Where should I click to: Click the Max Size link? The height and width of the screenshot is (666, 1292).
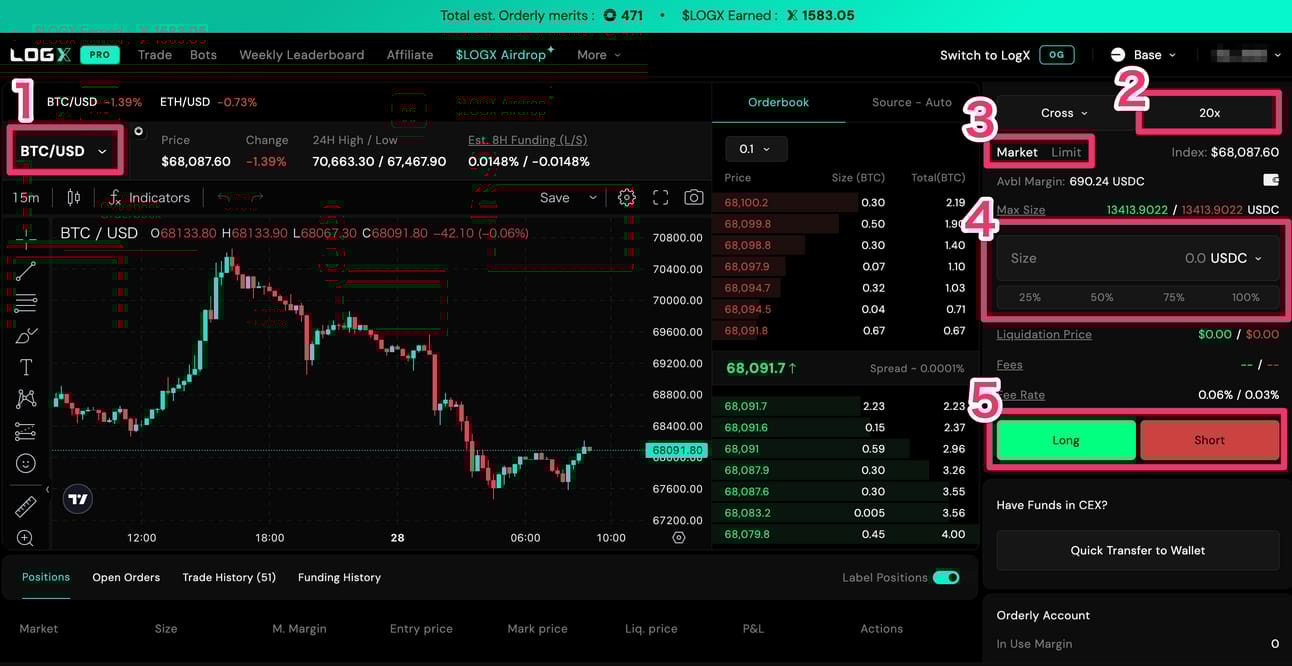1021,210
